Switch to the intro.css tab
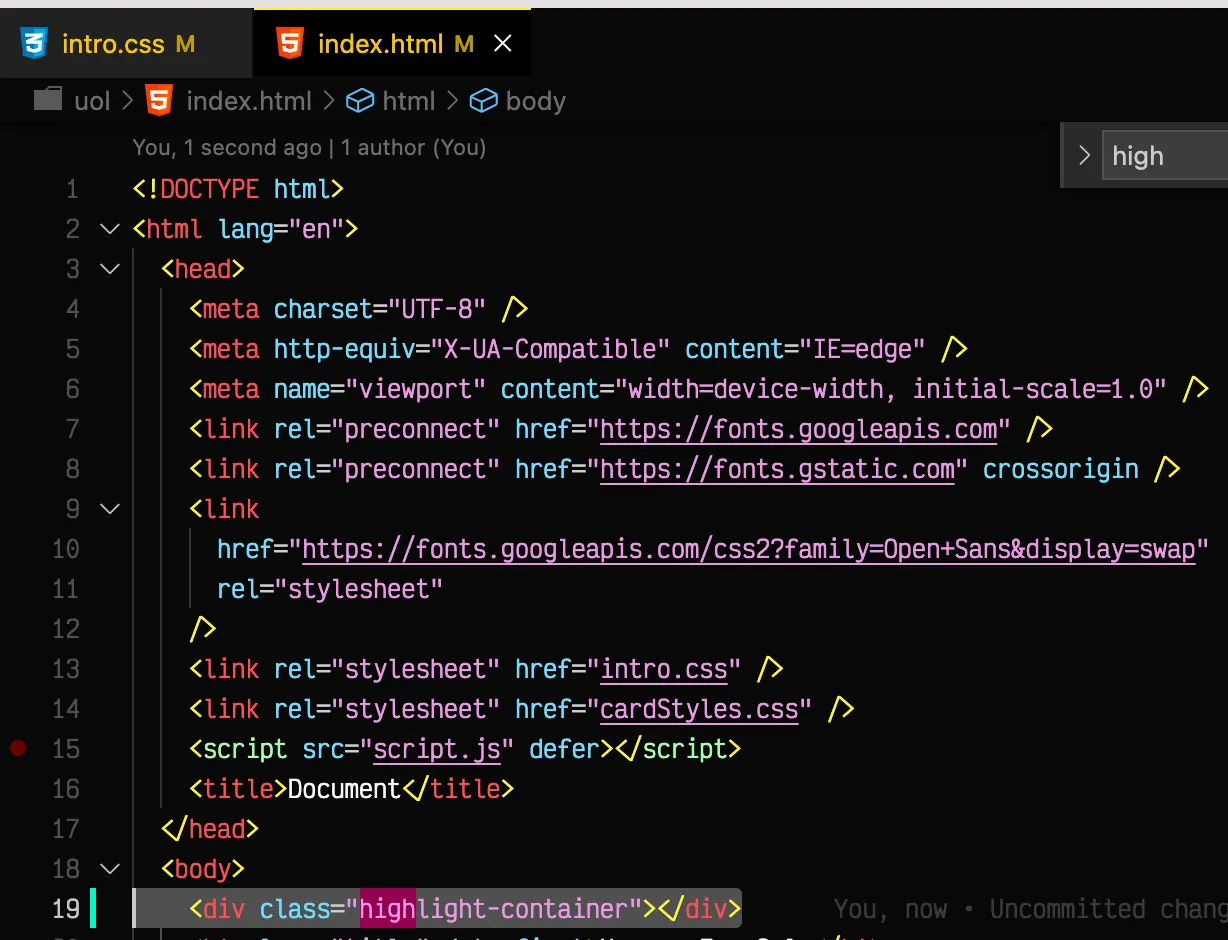Screen dimensions: 1228x940 127,44
